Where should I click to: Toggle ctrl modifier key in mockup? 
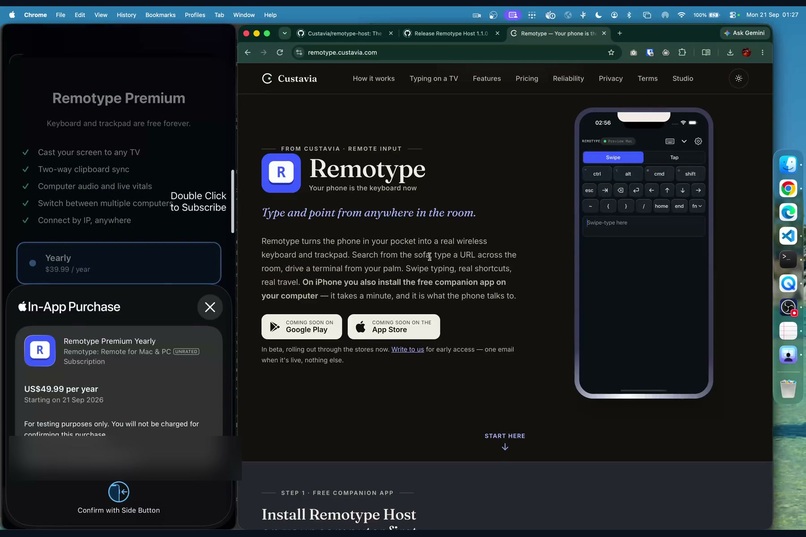pyautogui.click(x=597, y=174)
